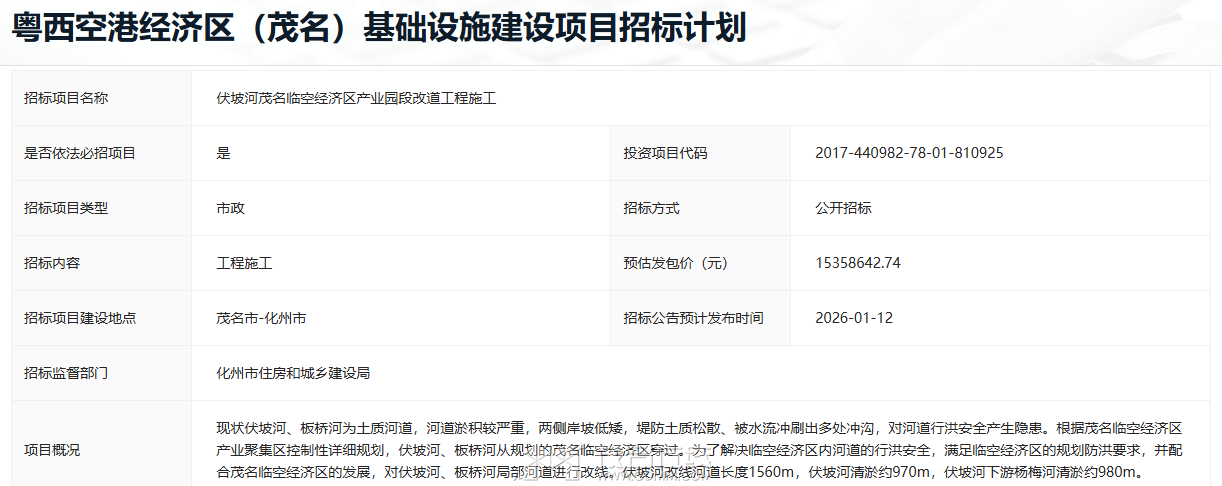Click the 投资项目代码 label
The width and height of the screenshot is (1222, 486).
click(x=665, y=153)
